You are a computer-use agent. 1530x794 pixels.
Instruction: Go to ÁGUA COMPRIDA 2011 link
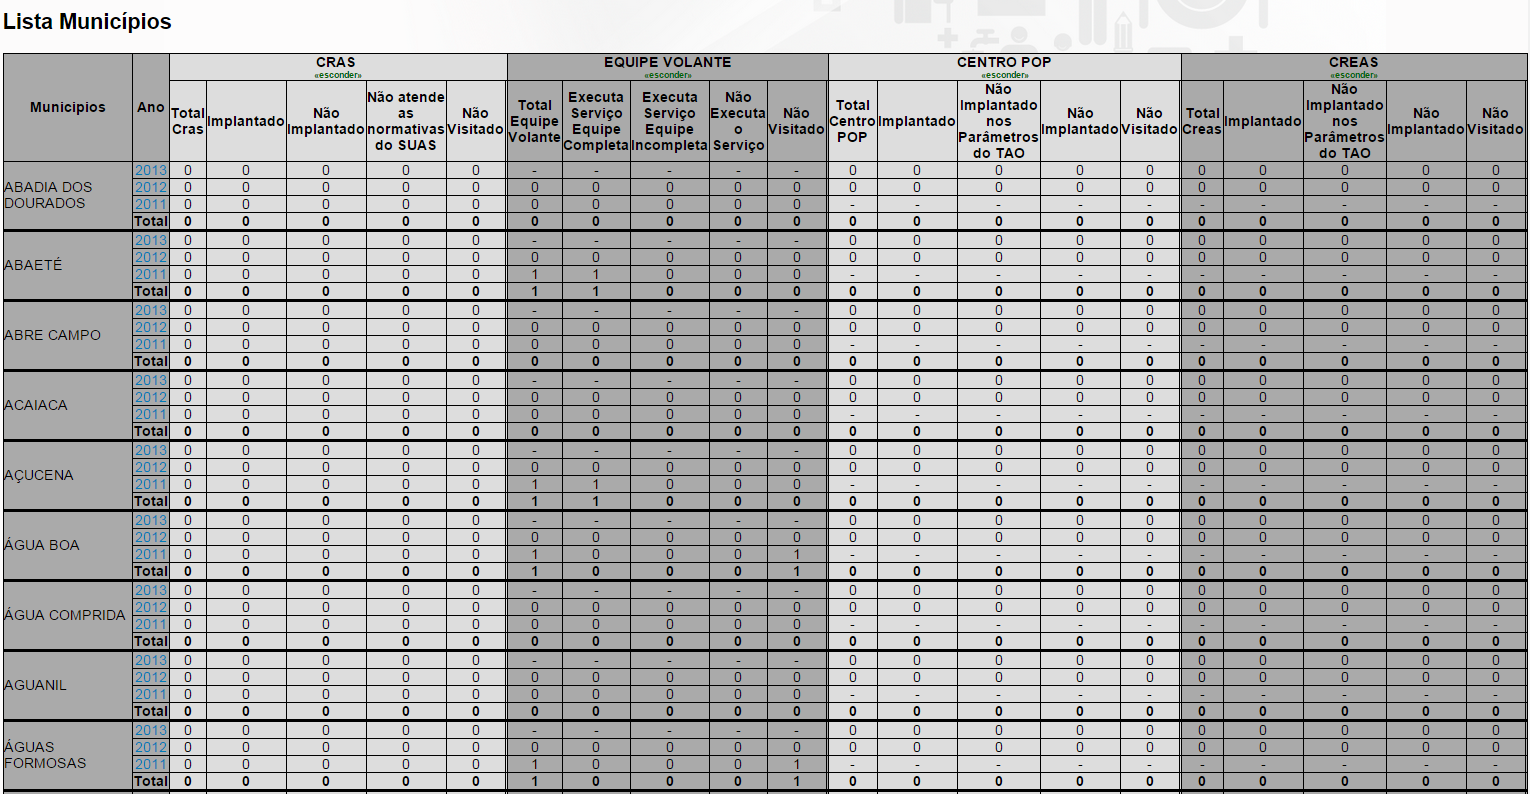tap(151, 625)
